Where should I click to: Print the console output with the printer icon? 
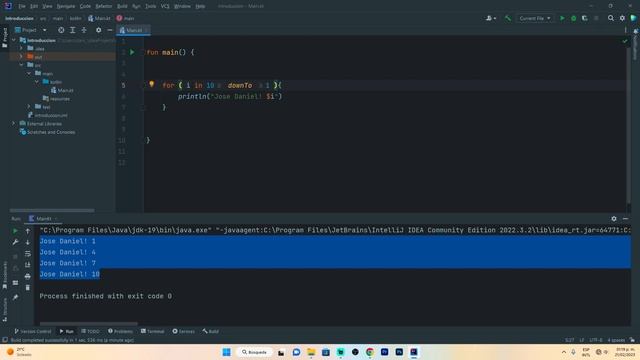27,276
